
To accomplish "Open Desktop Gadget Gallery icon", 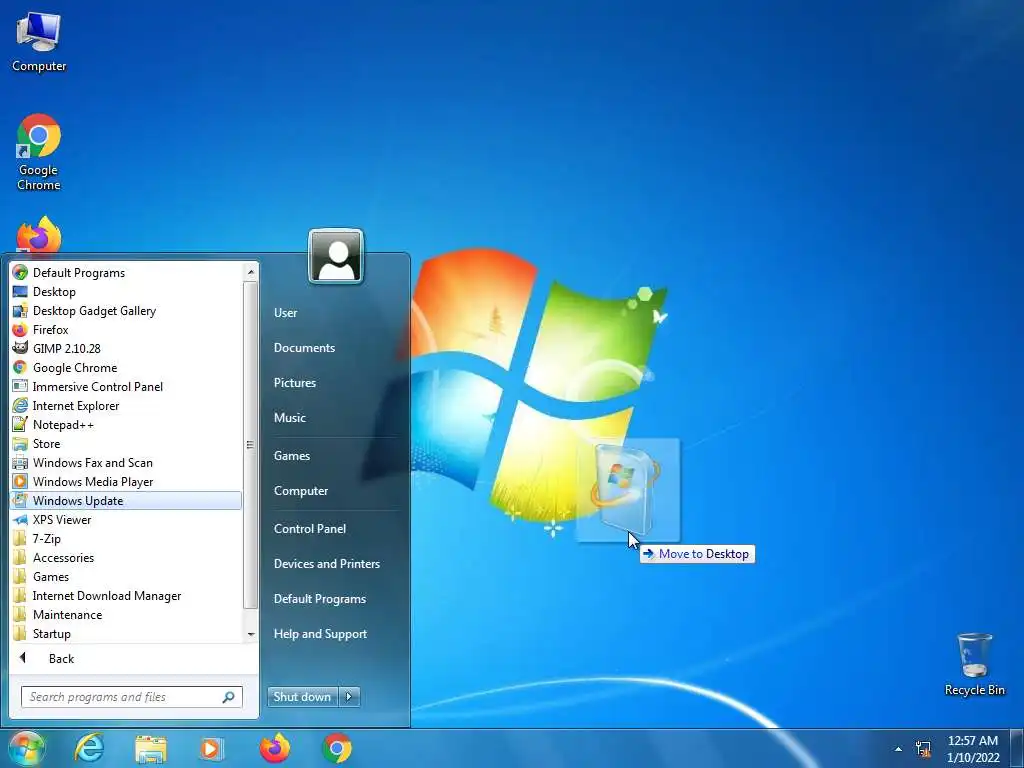I will coord(20,310).
